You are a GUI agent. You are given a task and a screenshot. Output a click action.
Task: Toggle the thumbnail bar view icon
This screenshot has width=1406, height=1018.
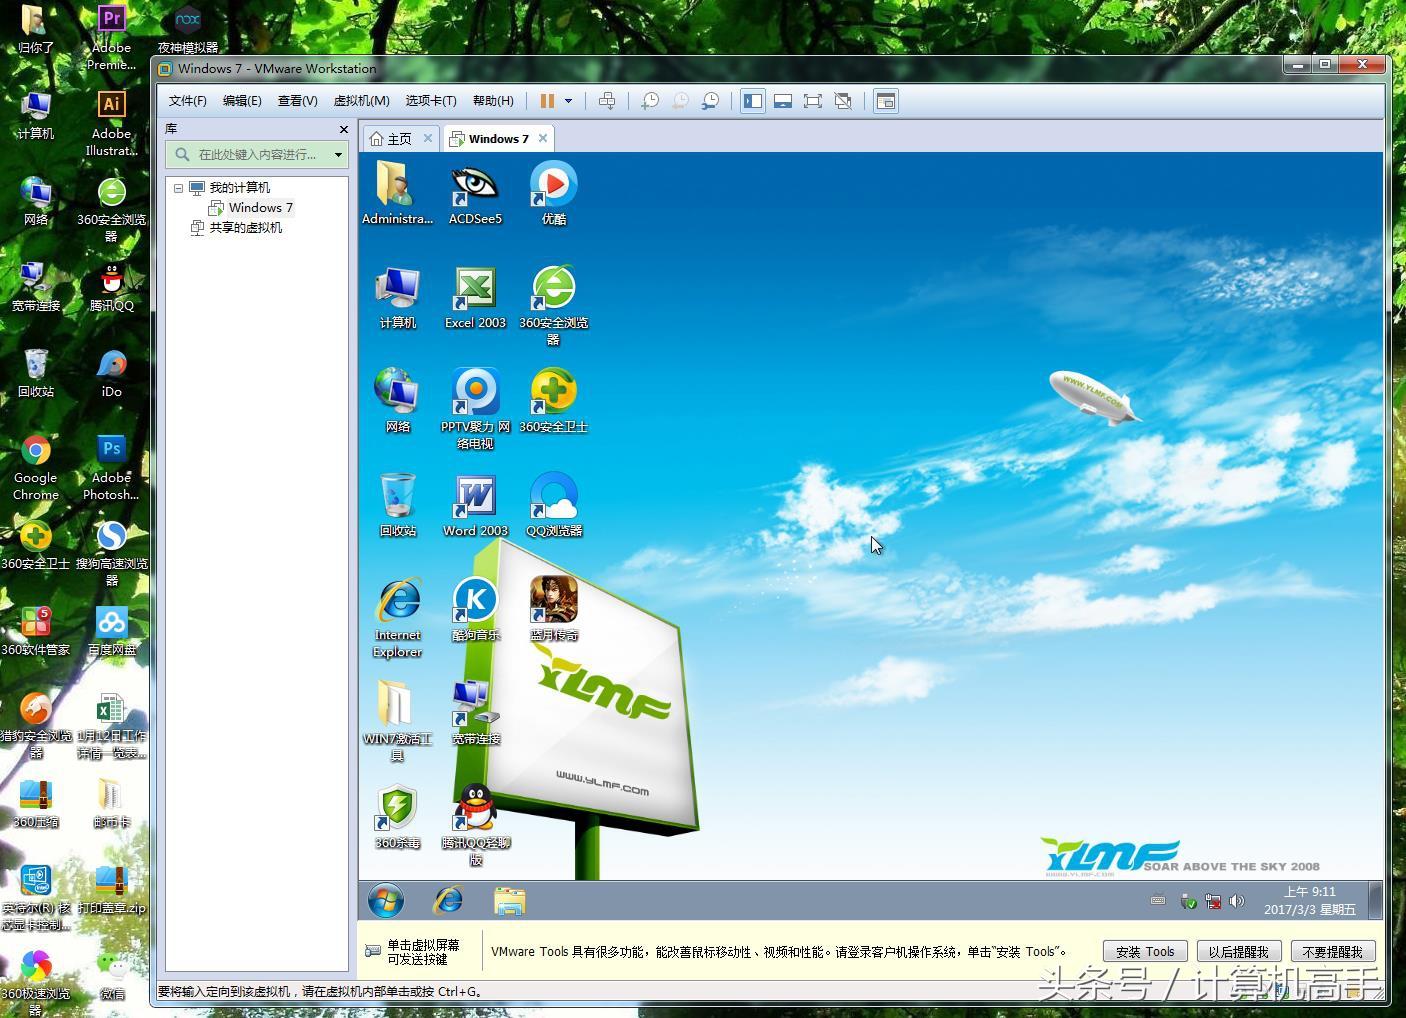(783, 101)
